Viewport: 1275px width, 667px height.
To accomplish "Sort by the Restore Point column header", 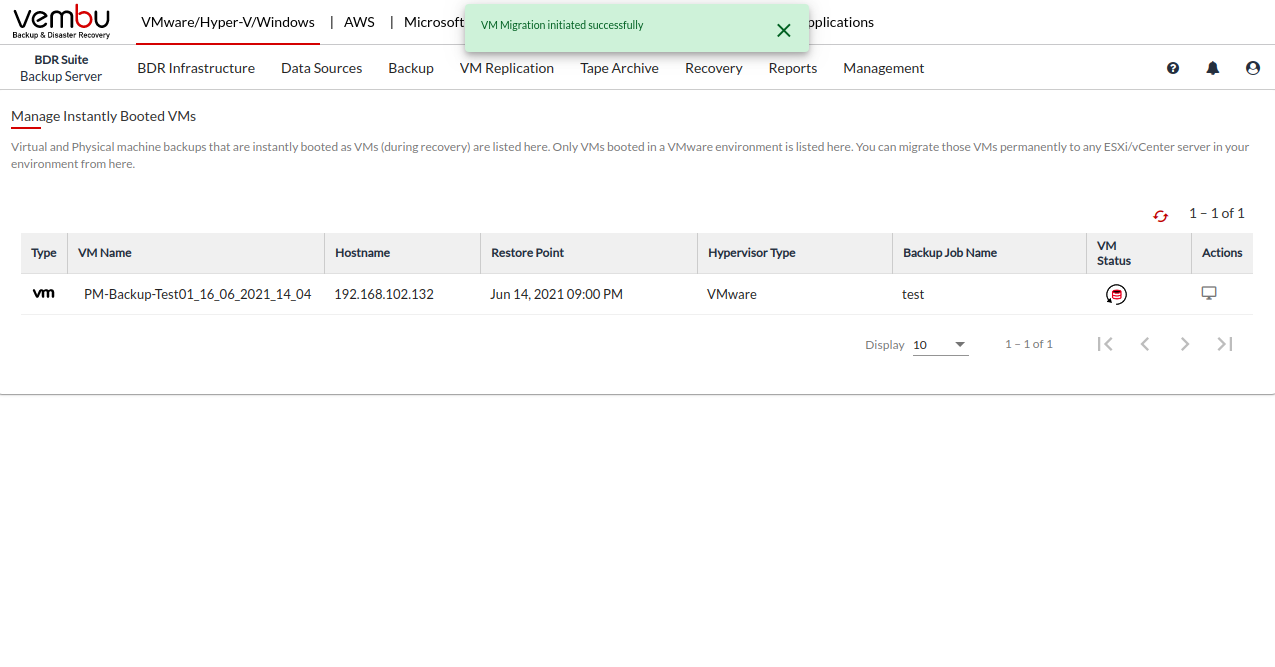I will pyautogui.click(x=527, y=253).
